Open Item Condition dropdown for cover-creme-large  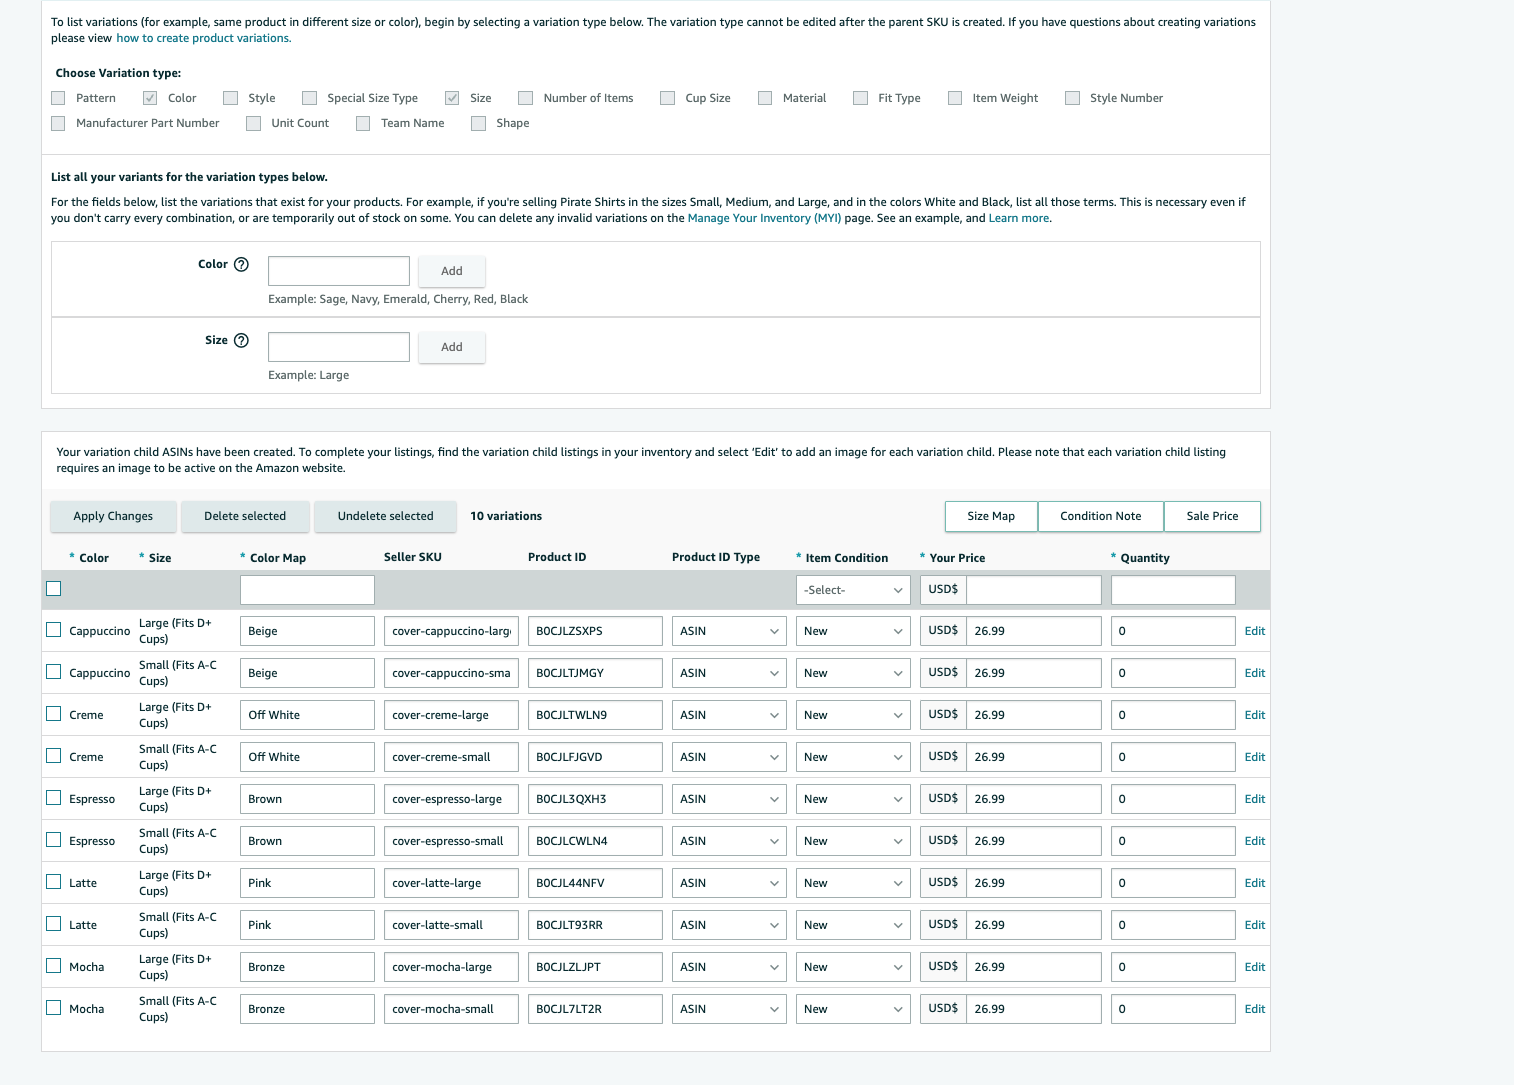[853, 715]
